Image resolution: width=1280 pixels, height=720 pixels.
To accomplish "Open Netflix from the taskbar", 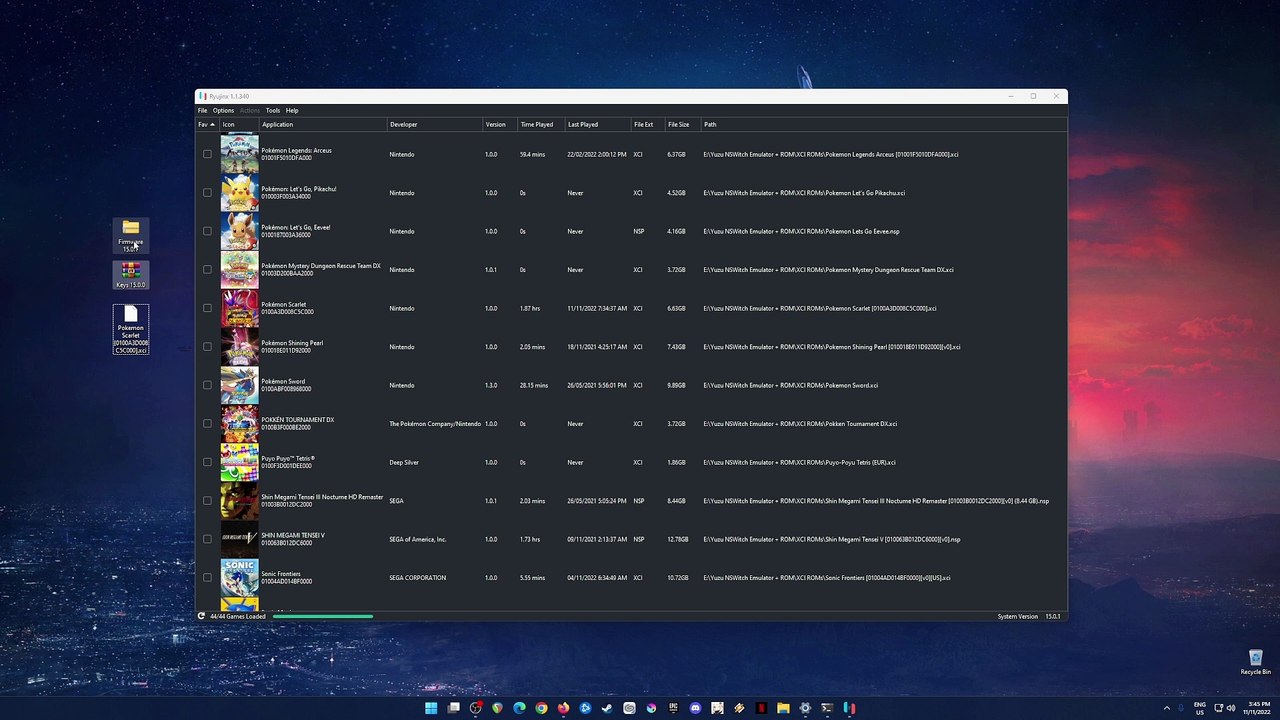I will pyautogui.click(x=761, y=708).
